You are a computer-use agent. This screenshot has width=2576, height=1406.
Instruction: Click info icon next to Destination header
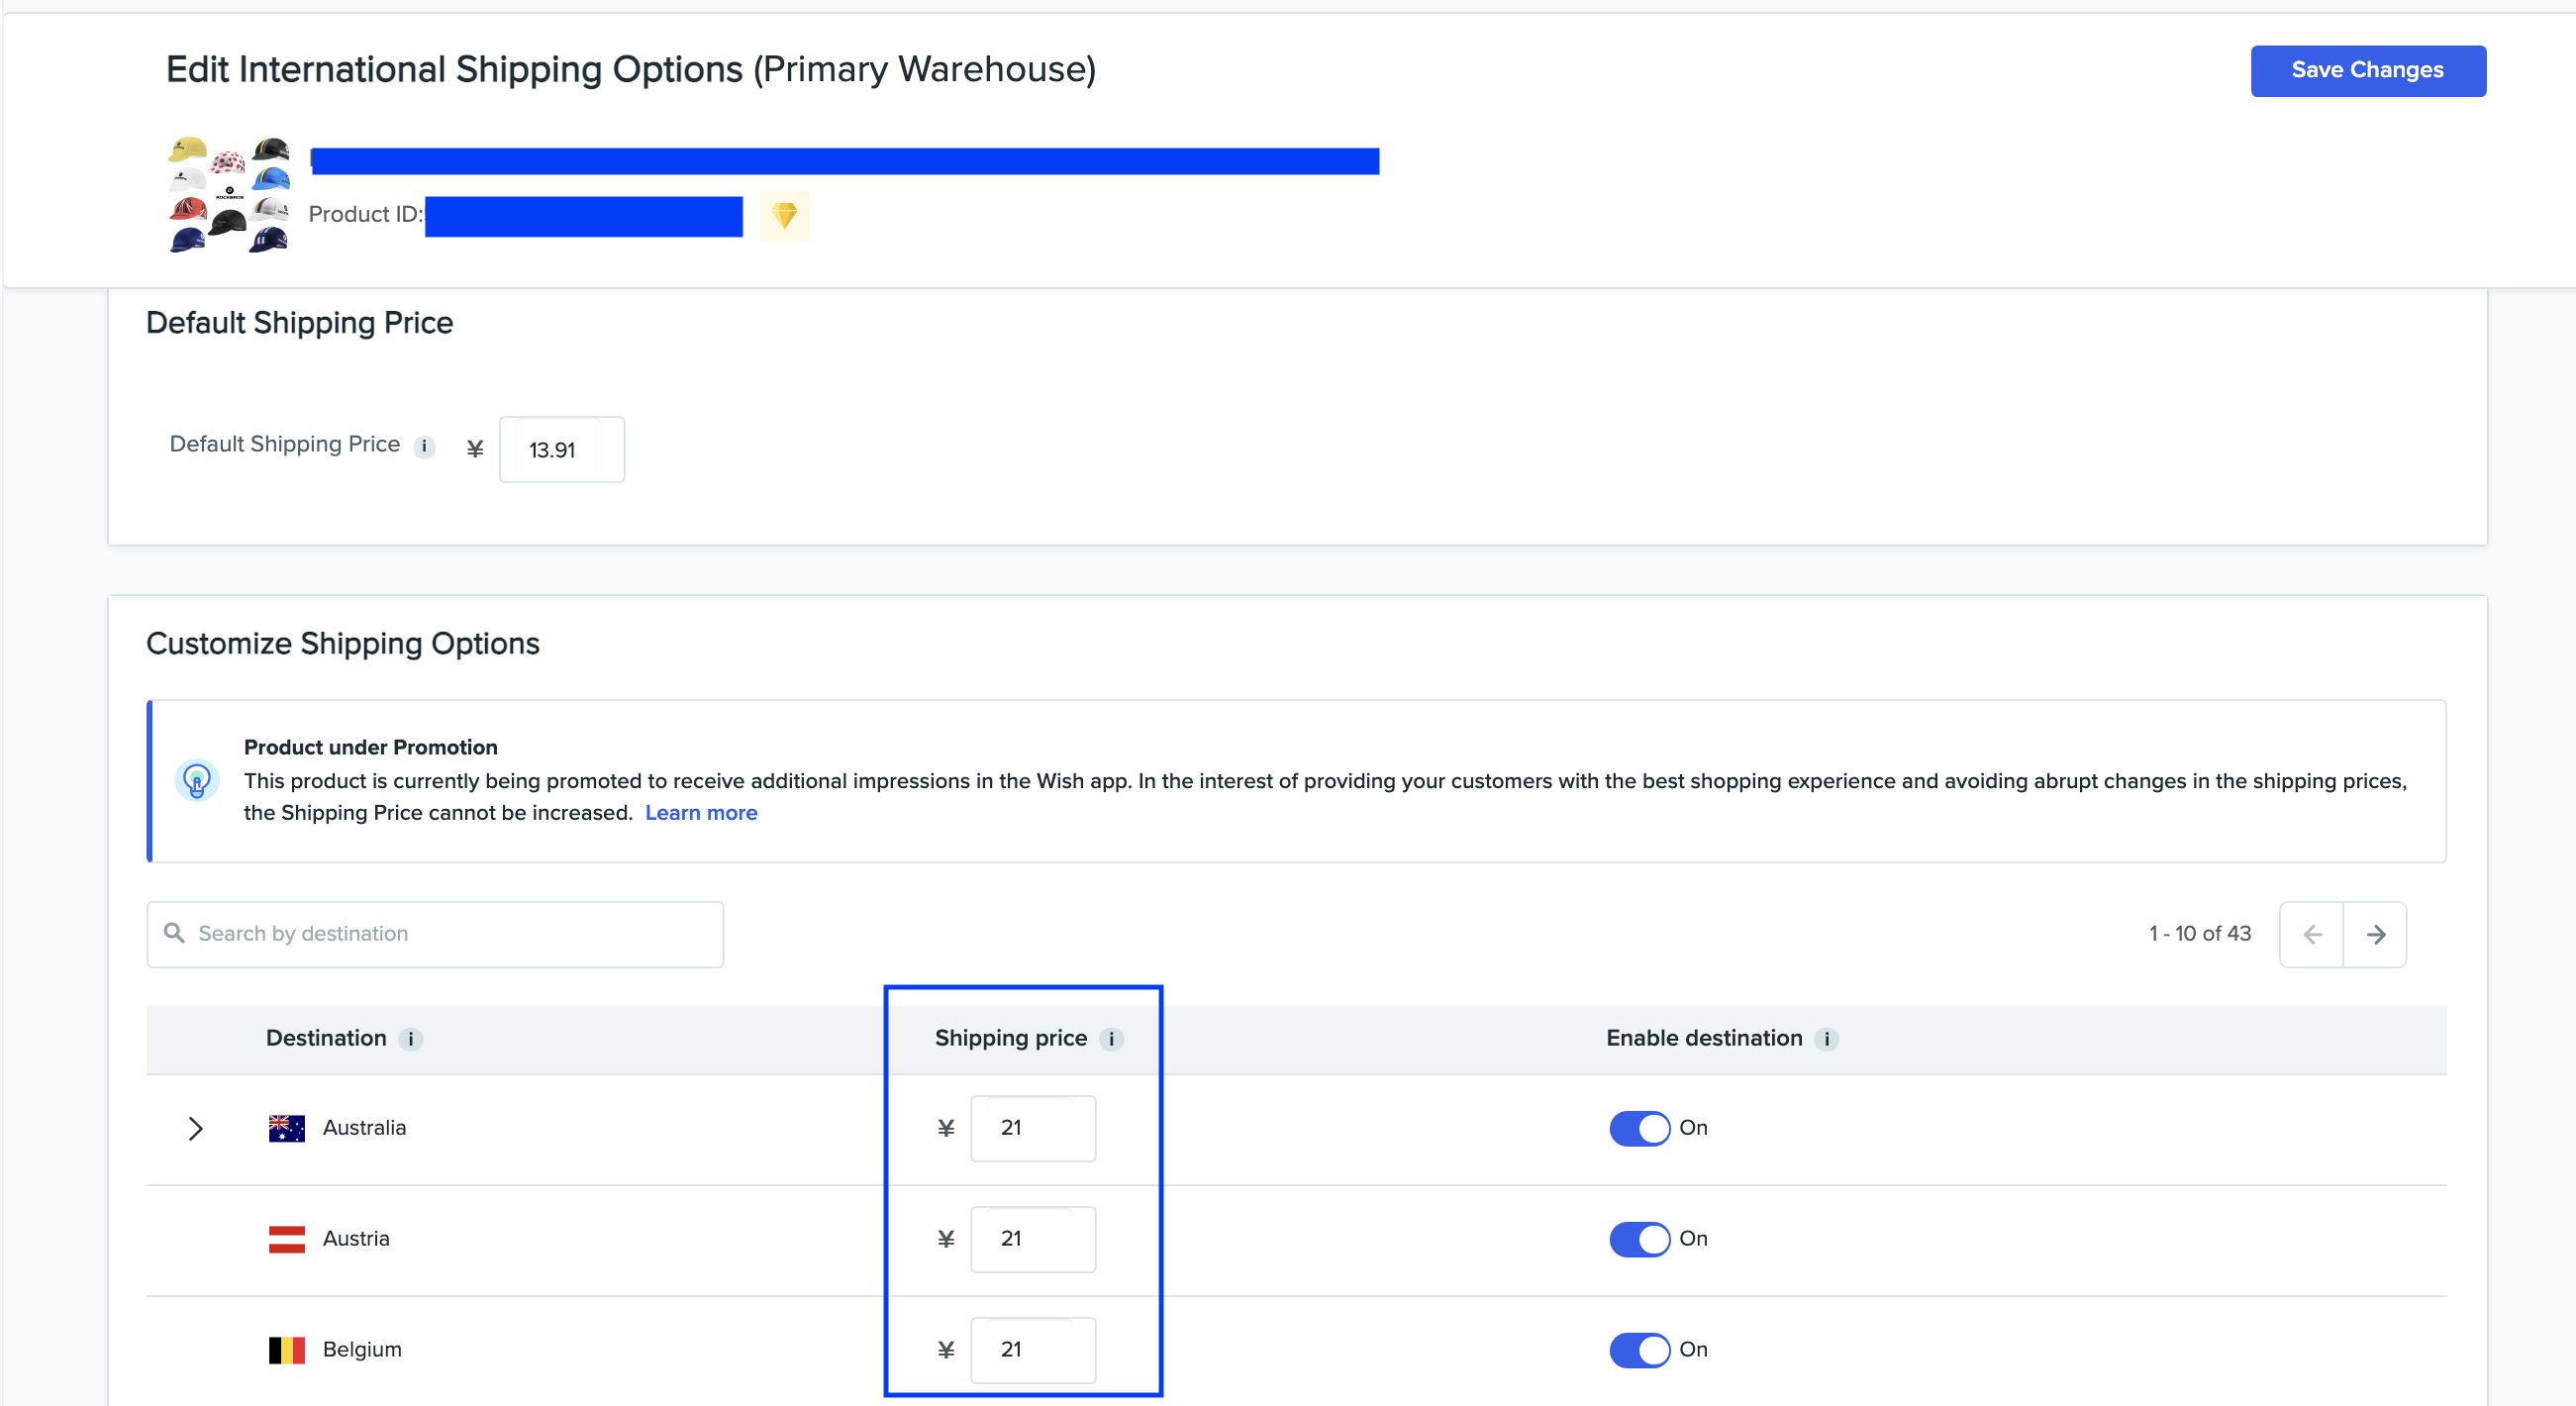click(x=410, y=1039)
